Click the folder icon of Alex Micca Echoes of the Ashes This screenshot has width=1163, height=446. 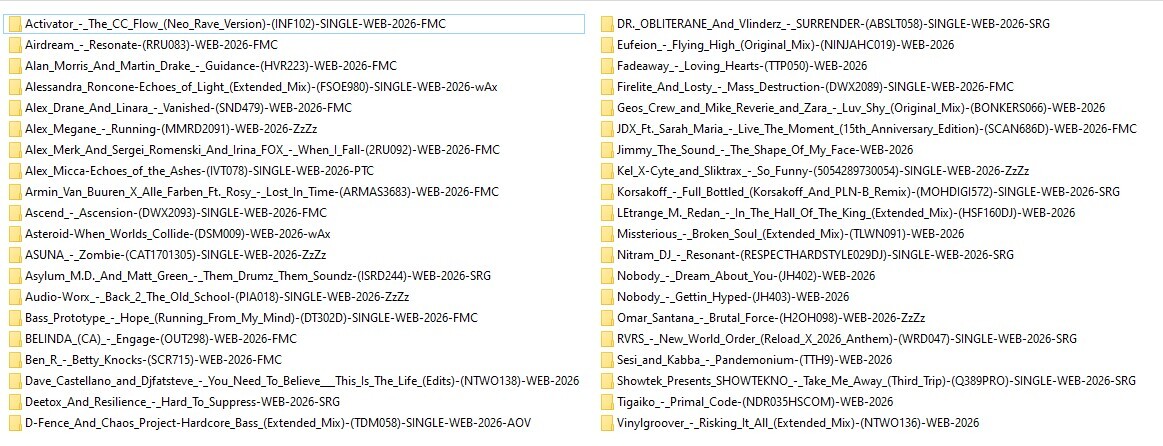point(16,171)
